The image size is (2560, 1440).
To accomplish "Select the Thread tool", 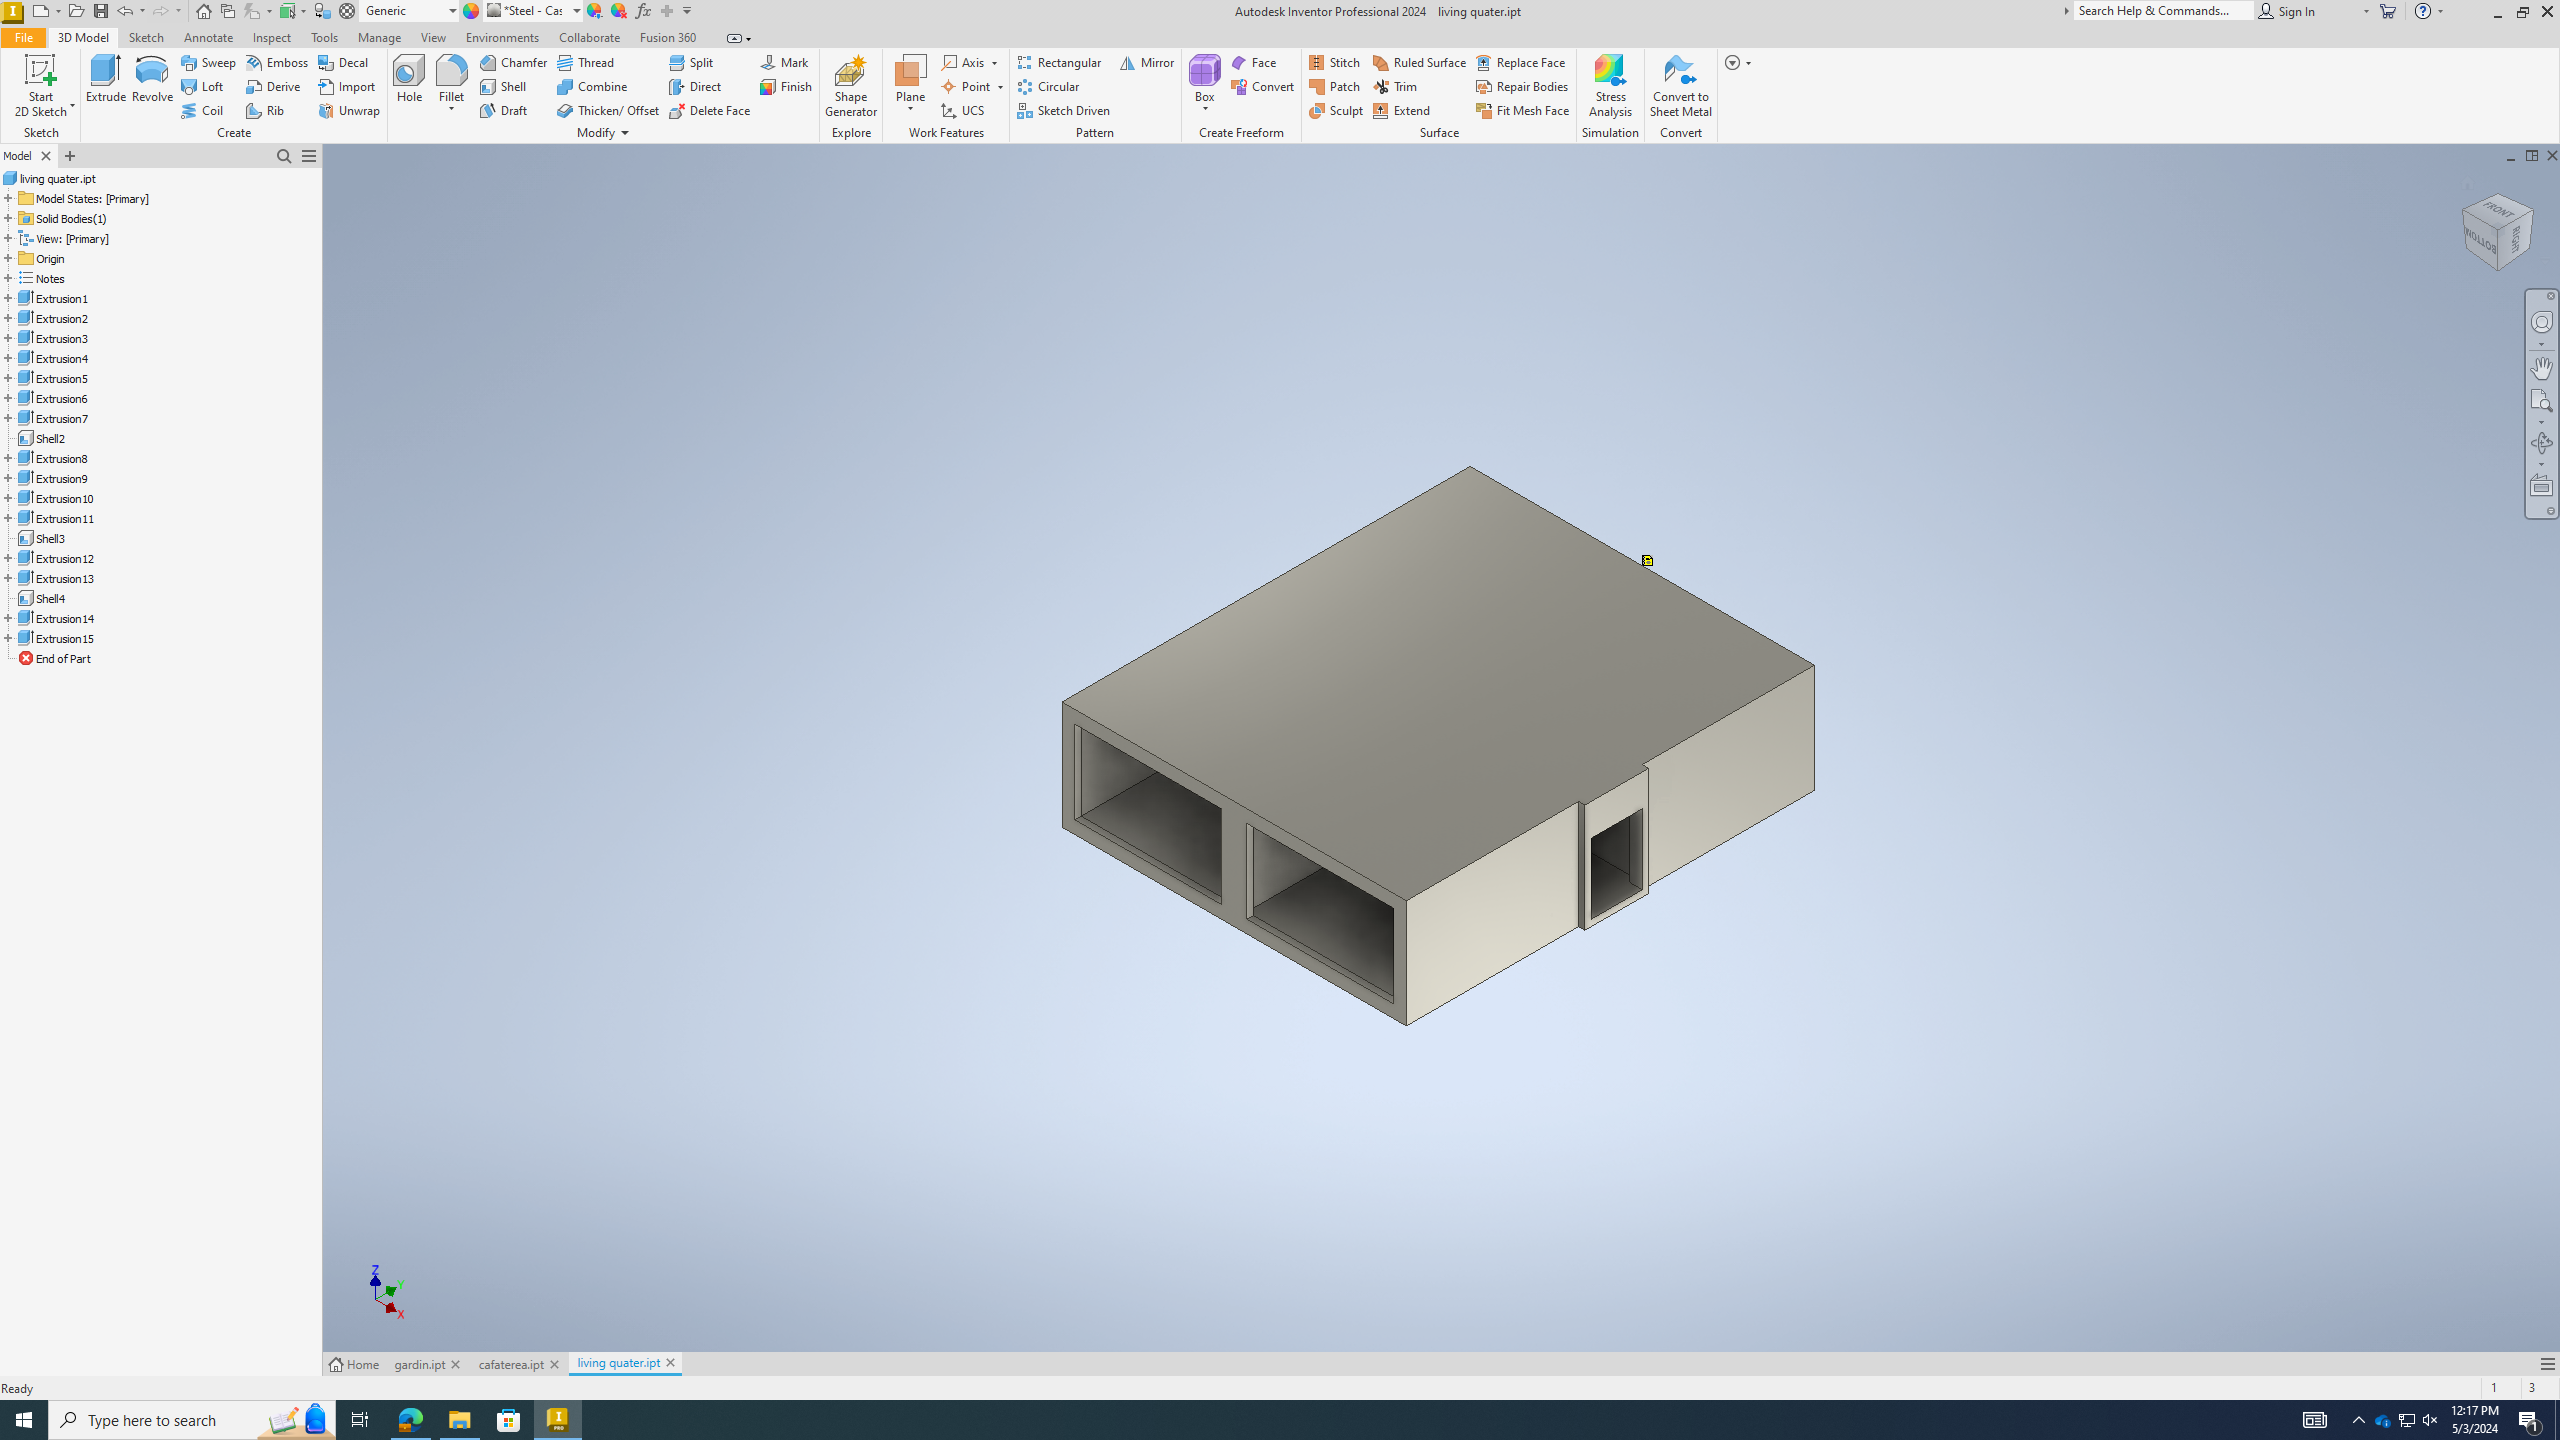I will [586, 62].
